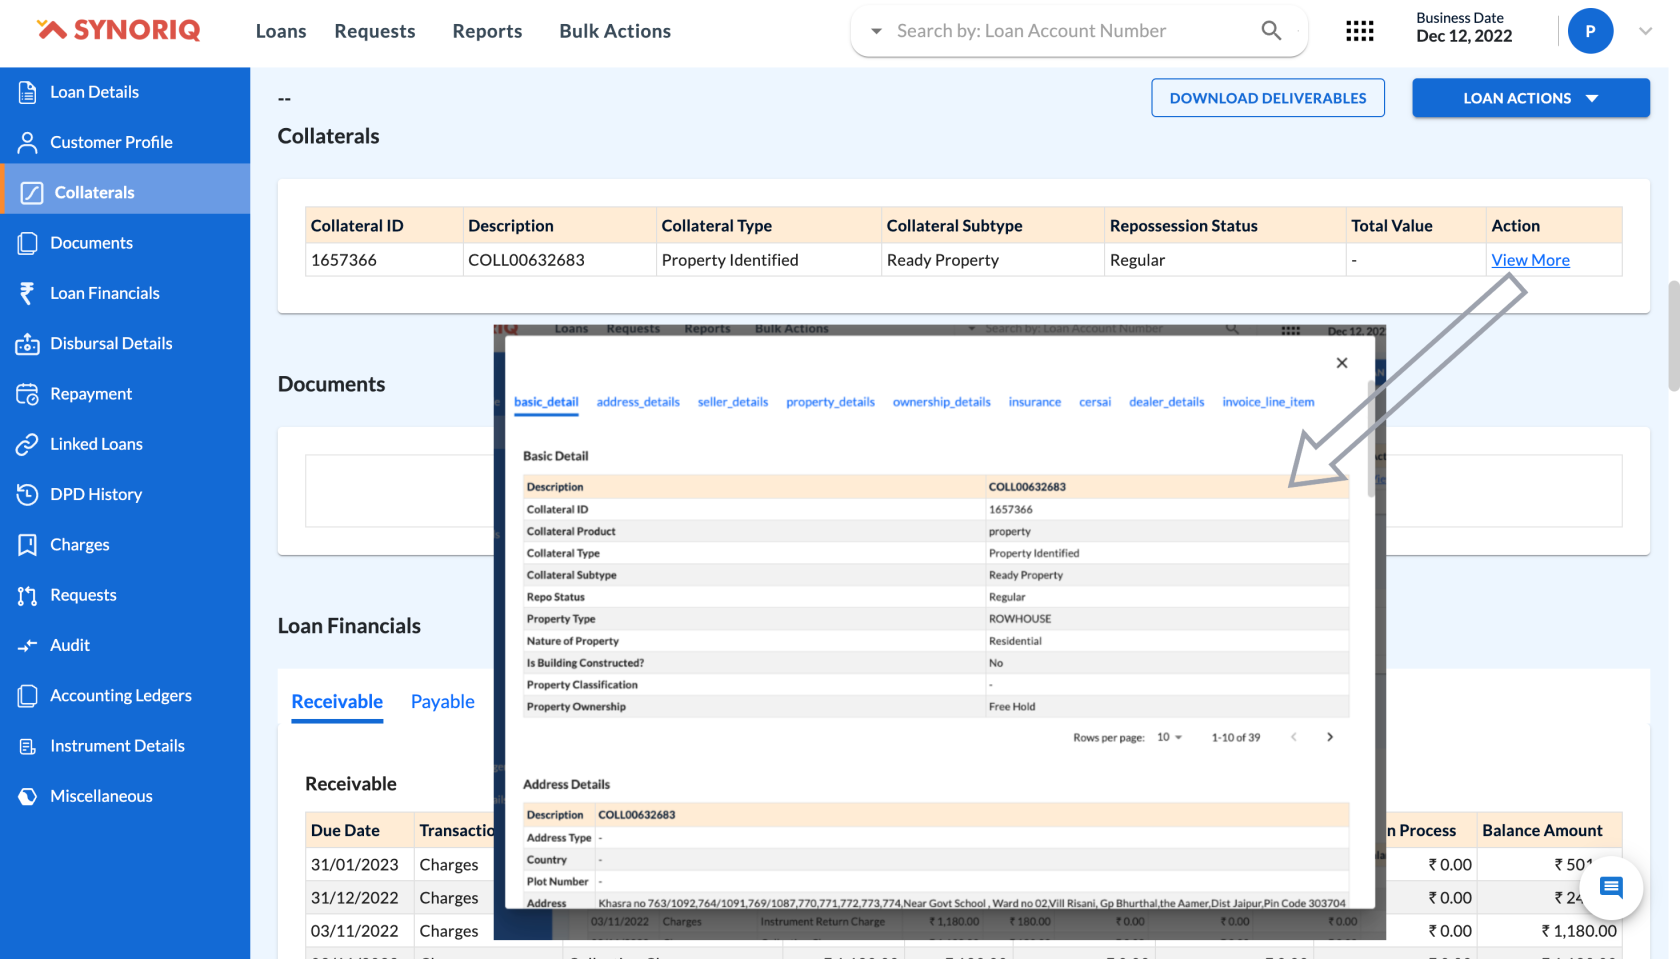
Task: Select the basic_detail popup tab
Action: [546, 402]
